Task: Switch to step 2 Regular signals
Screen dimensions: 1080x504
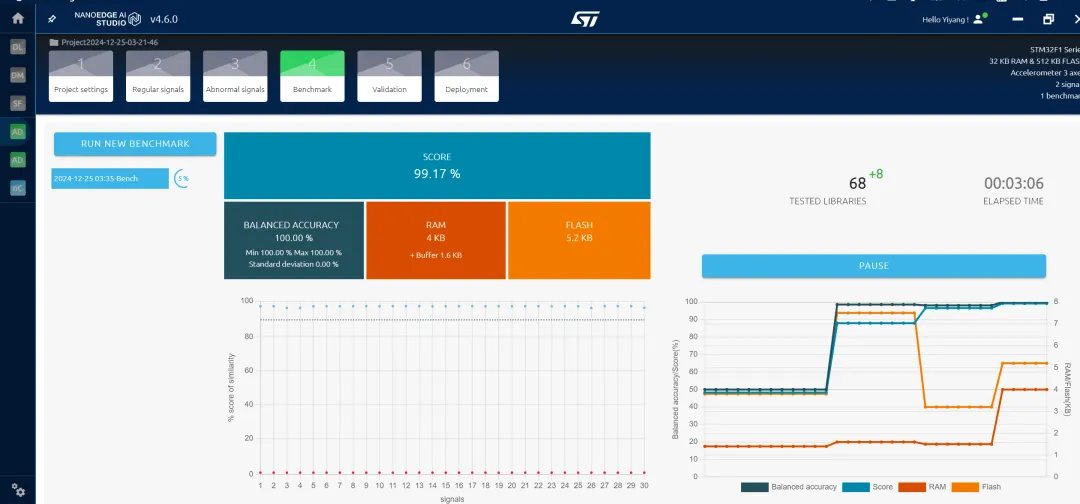Action: [158, 76]
